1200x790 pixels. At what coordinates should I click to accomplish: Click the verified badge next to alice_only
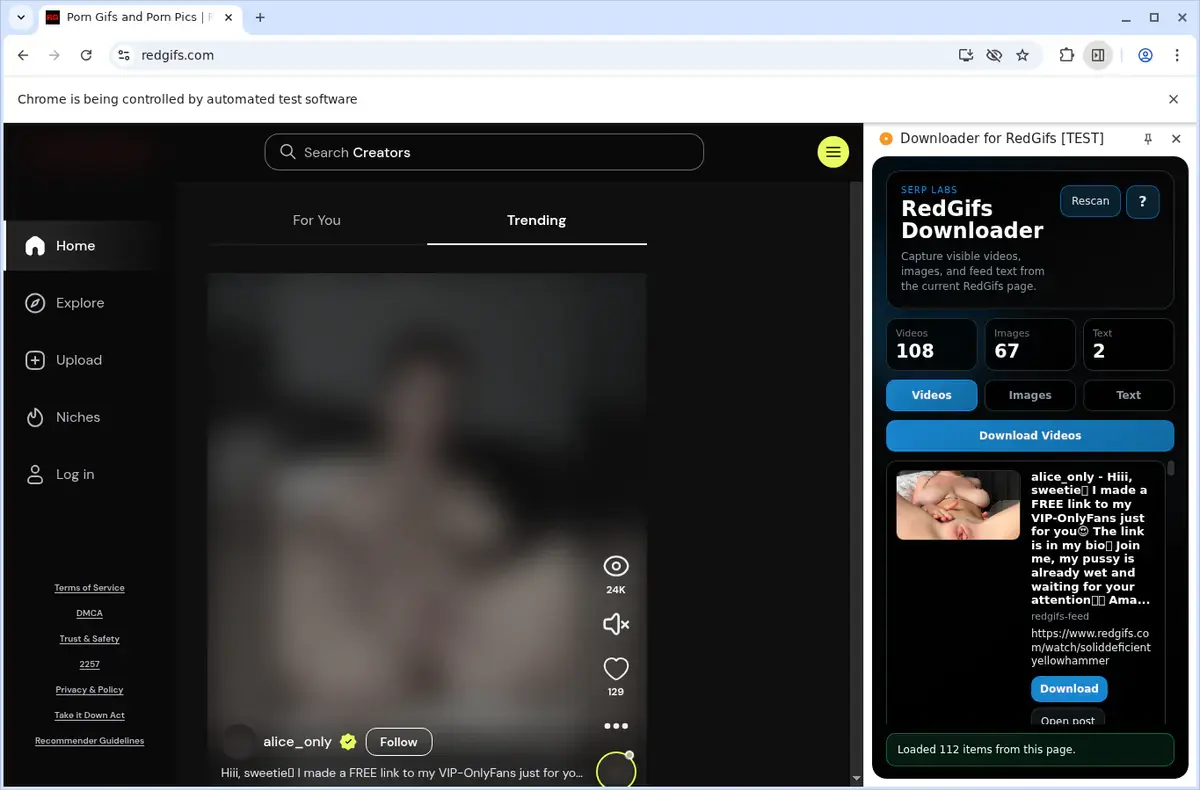[348, 741]
